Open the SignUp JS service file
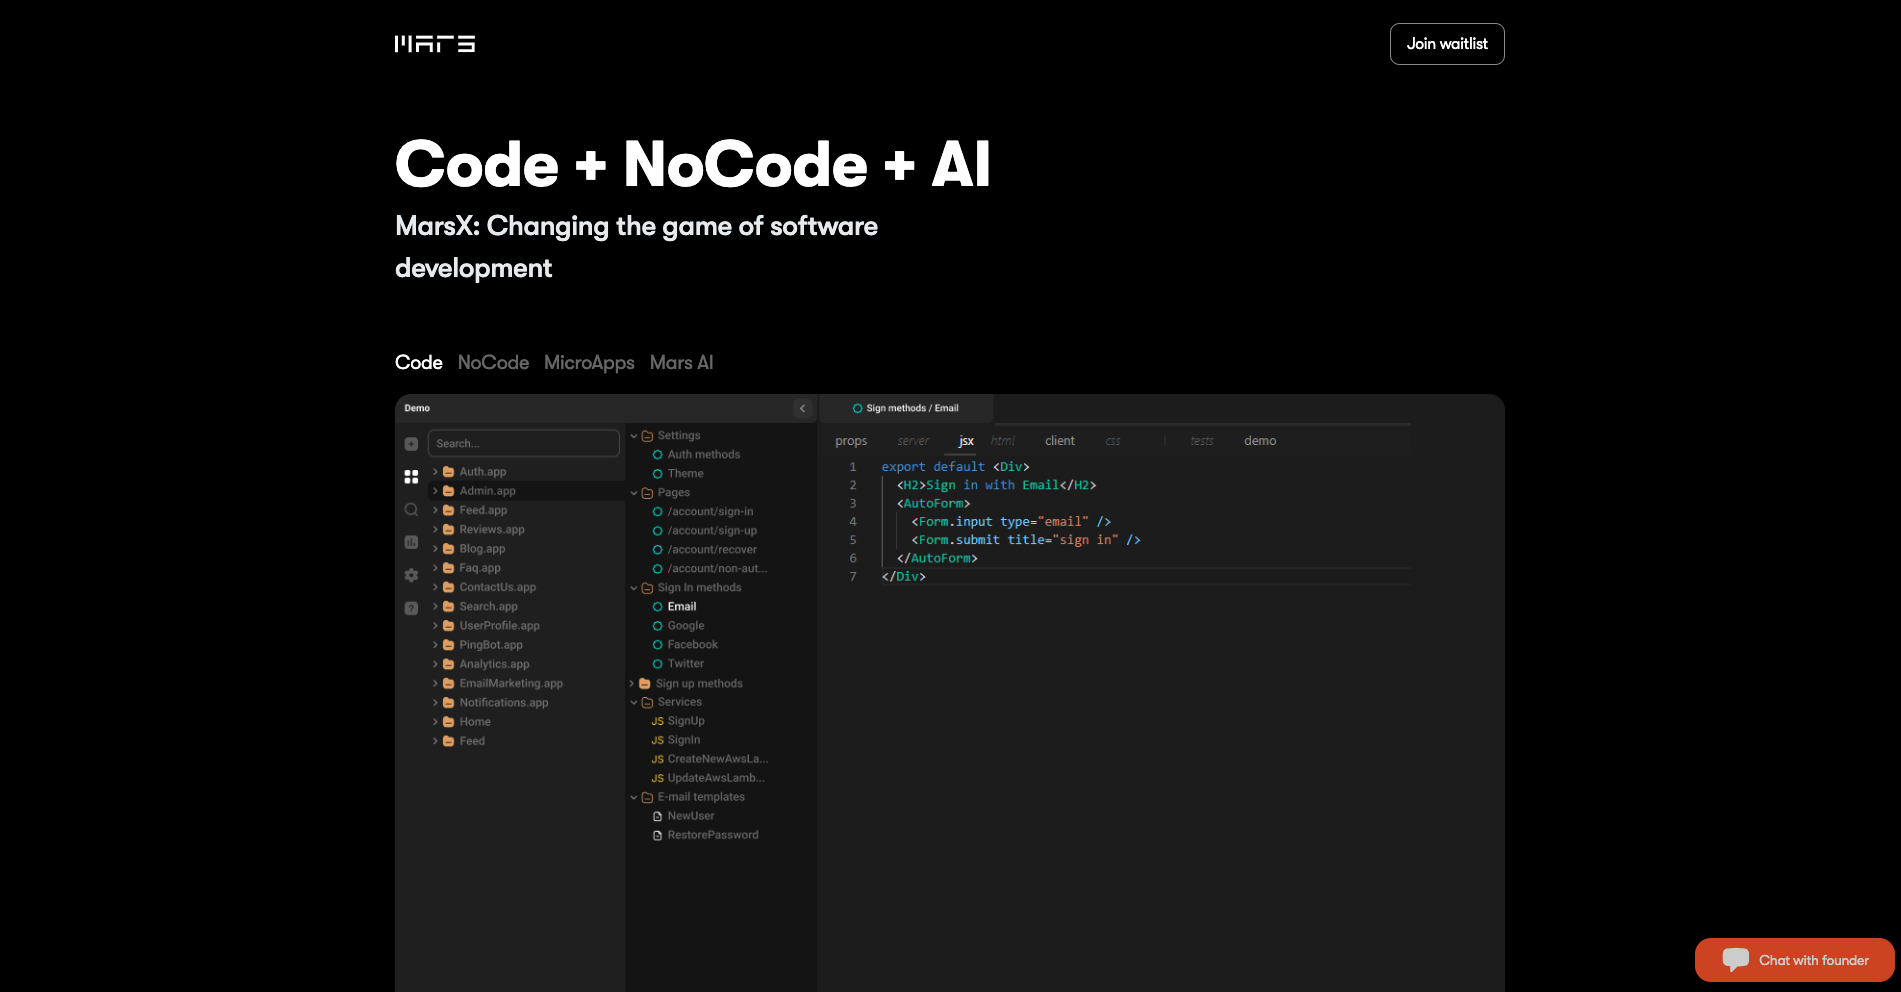The width and height of the screenshot is (1901, 992). click(x=685, y=721)
